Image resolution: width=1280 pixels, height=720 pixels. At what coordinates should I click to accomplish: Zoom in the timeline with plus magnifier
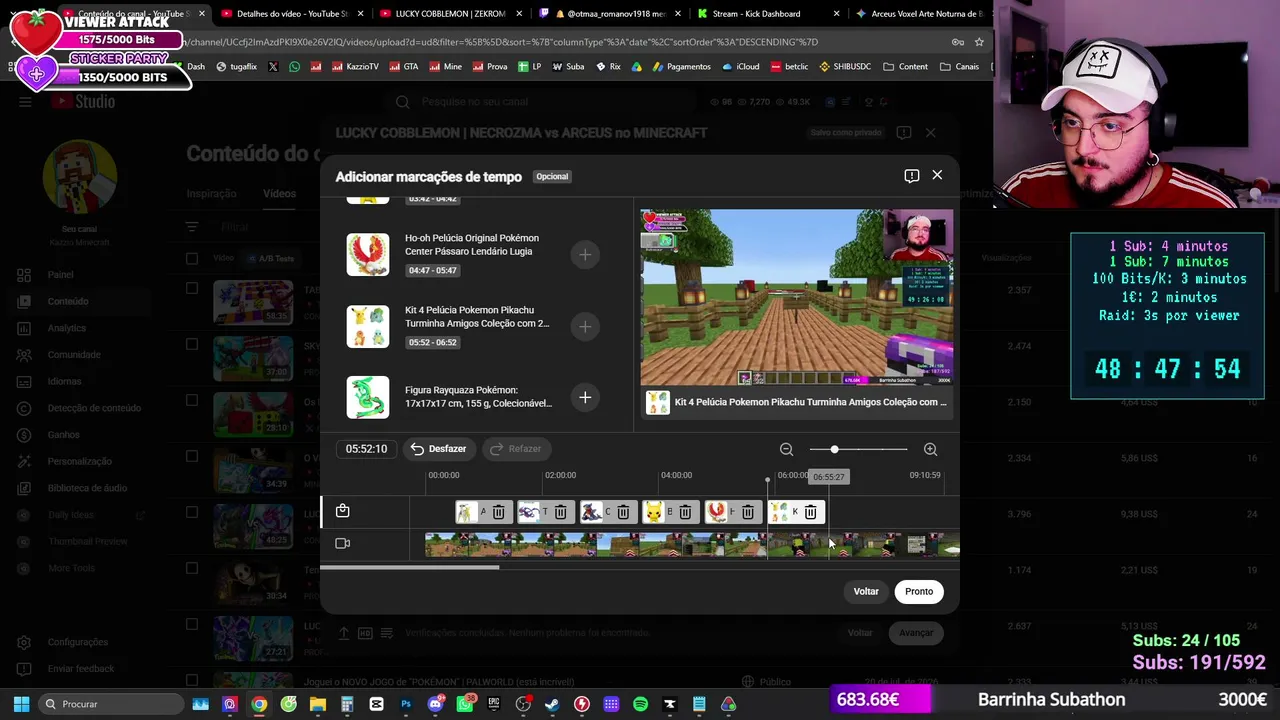[x=930, y=449]
